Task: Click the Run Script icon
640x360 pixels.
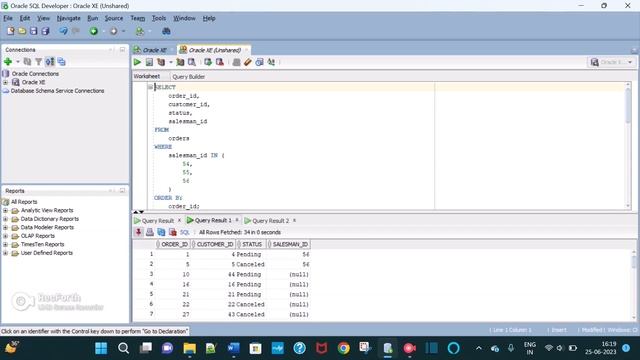Action: point(149,62)
